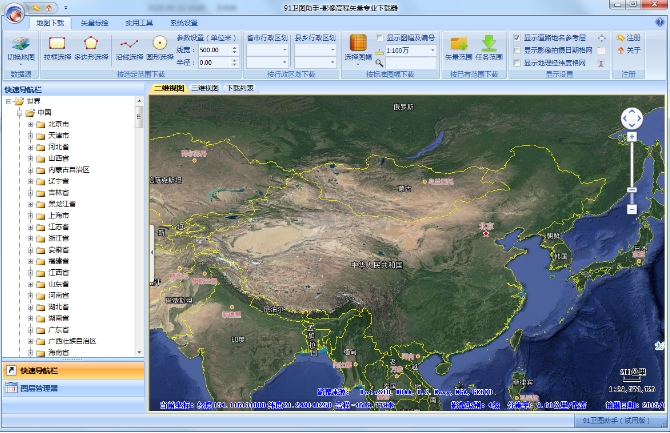Increase 线宽 with the spinner up arrow
This screenshot has width=670, height=433.
pyautogui.click(x=234, y=48)
